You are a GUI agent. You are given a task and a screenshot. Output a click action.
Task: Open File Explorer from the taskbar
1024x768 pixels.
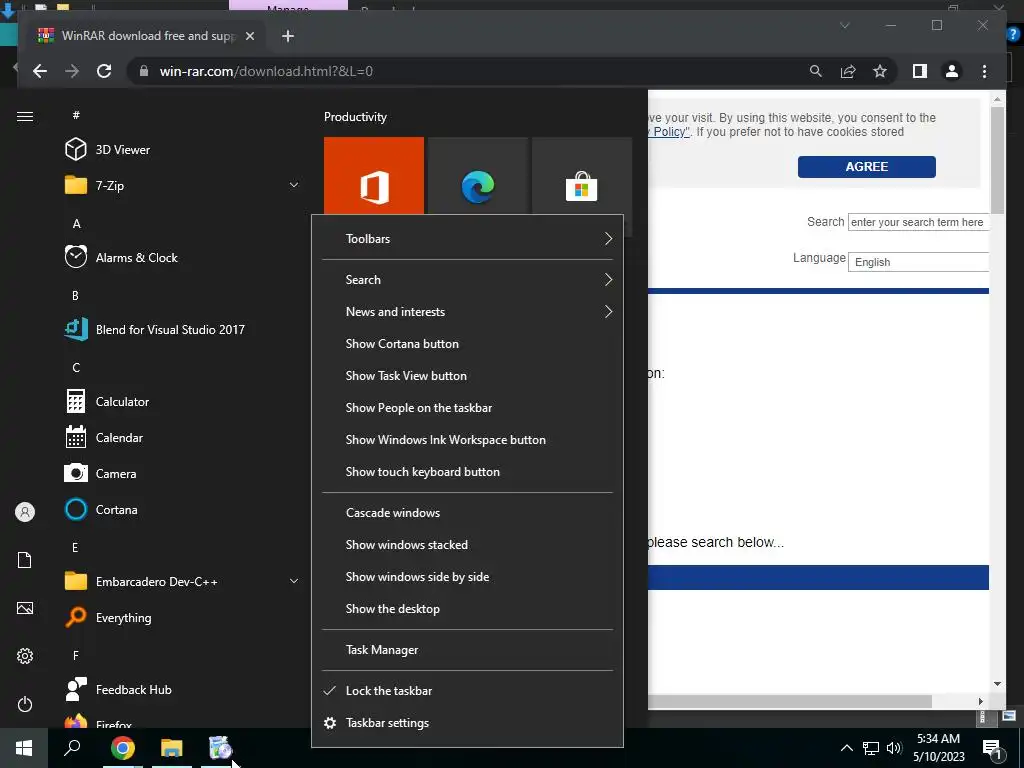click(x=172, y=748)
